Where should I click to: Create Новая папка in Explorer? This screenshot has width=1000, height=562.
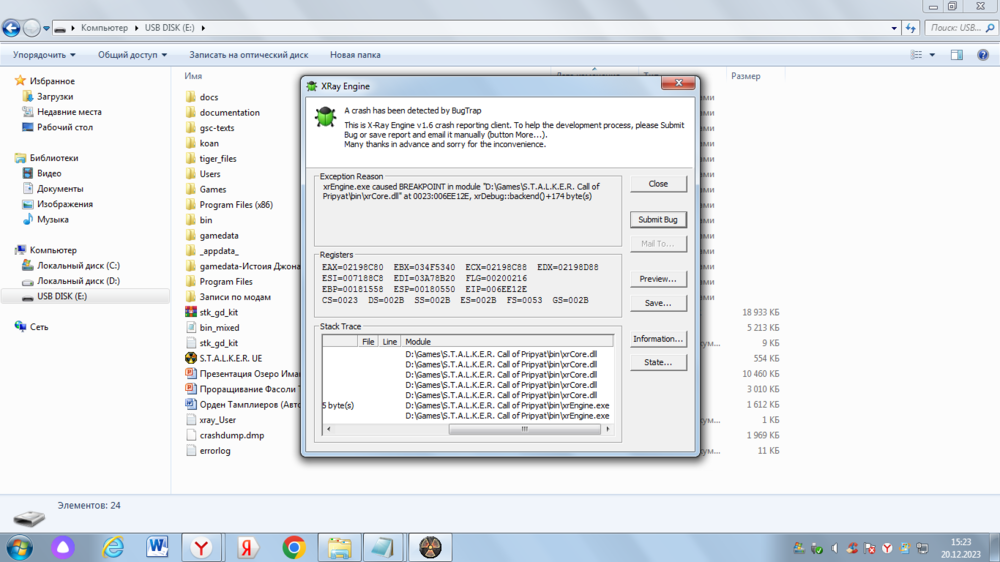click(355, 55)
